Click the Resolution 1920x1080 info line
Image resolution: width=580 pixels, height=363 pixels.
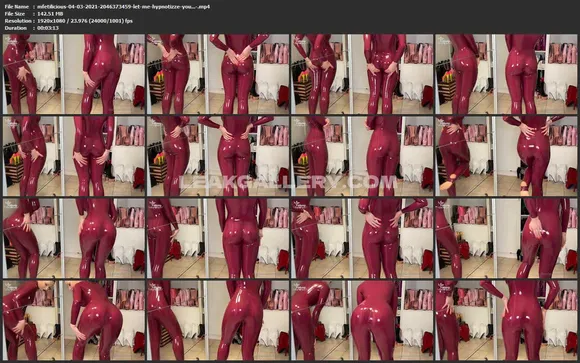pos(68,21)
